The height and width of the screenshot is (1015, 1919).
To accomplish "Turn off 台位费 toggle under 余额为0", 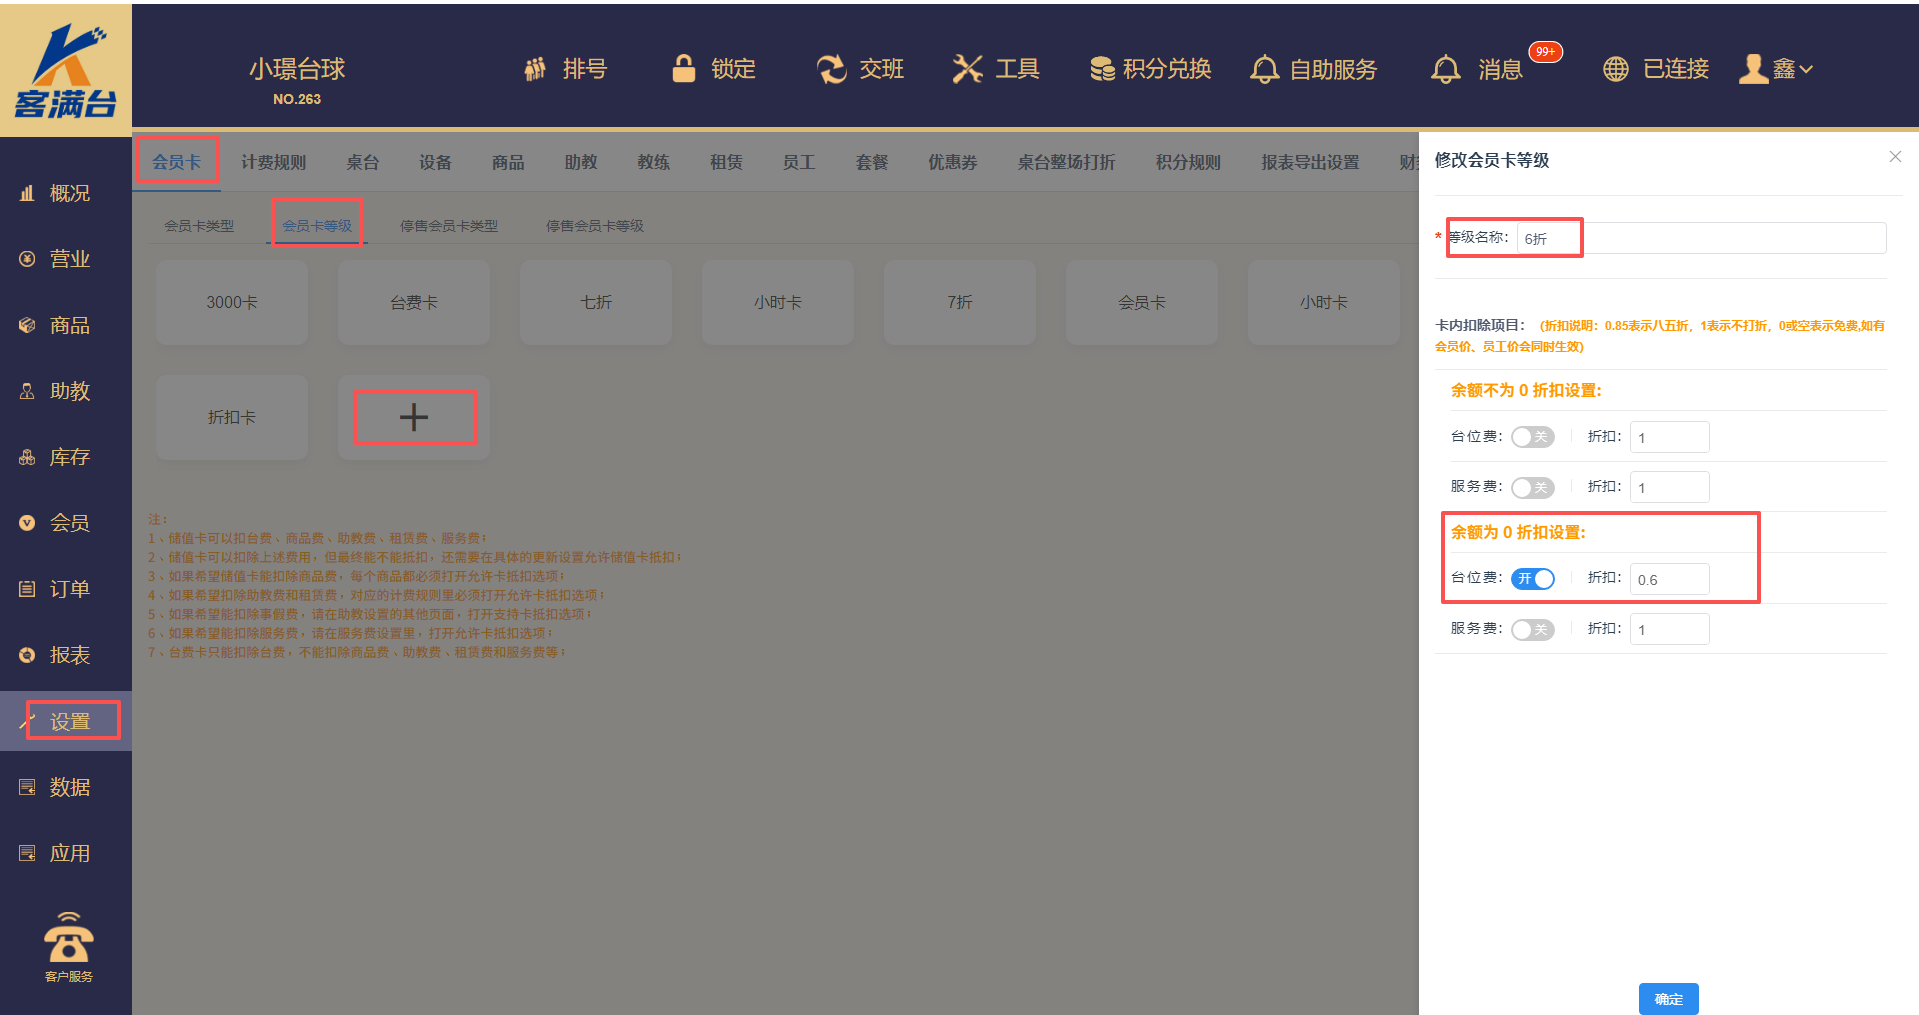I will click(1532, 579).
